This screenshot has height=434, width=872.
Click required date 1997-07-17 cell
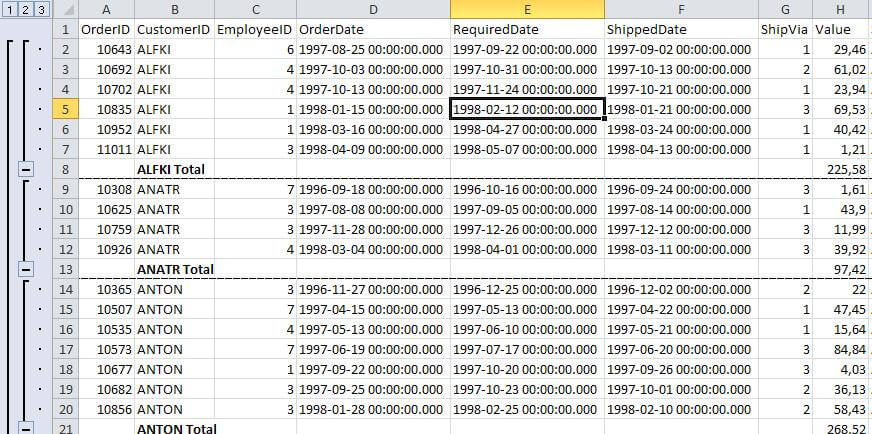(x=527, y=350)
